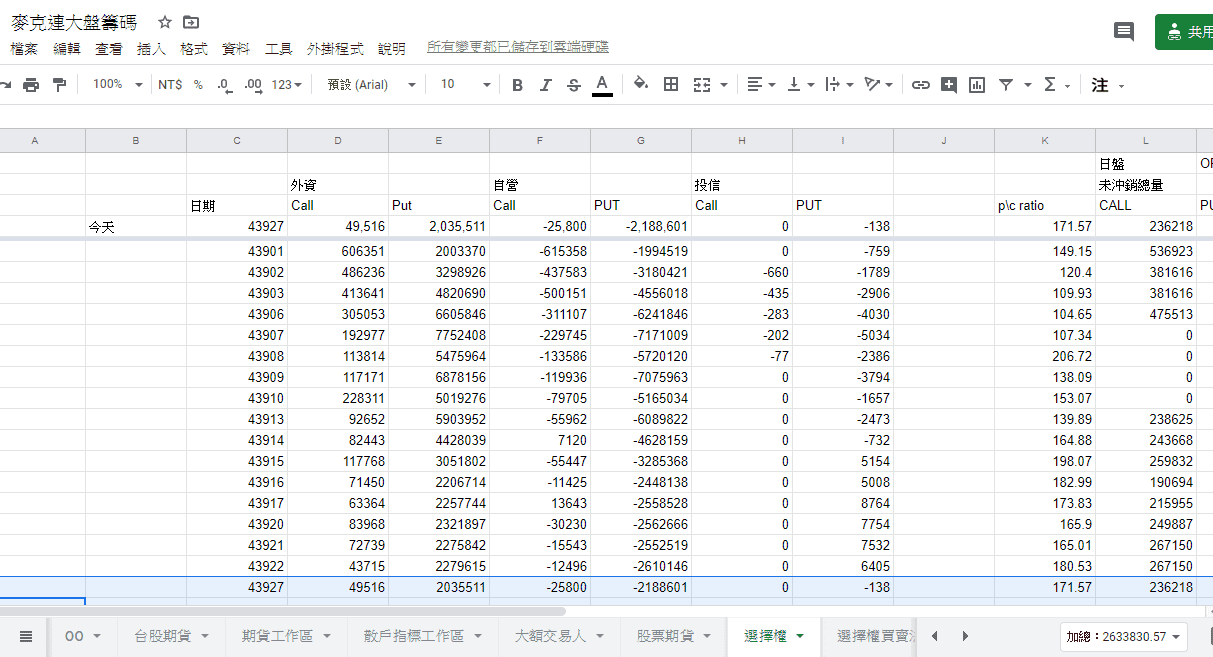Open the font size 10 dropdown

coord(466,85)
